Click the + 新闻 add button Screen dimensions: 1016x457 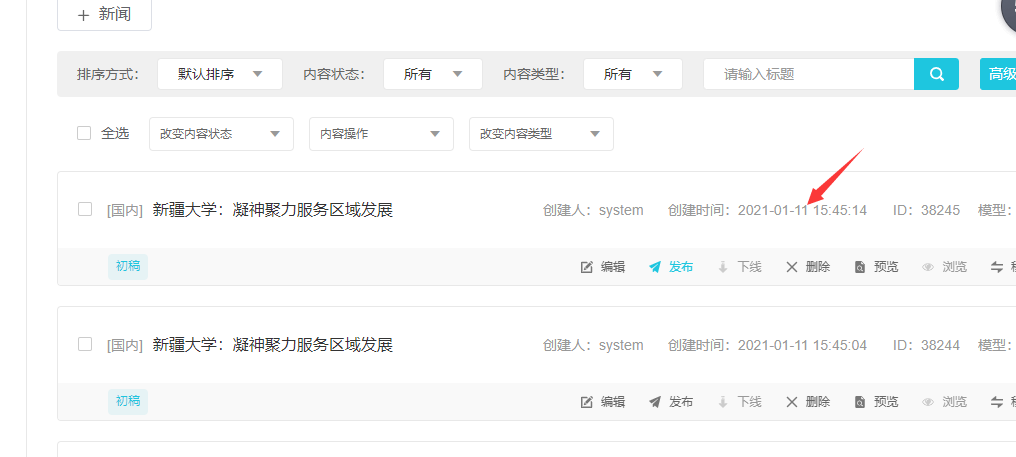tap(104, 15)
